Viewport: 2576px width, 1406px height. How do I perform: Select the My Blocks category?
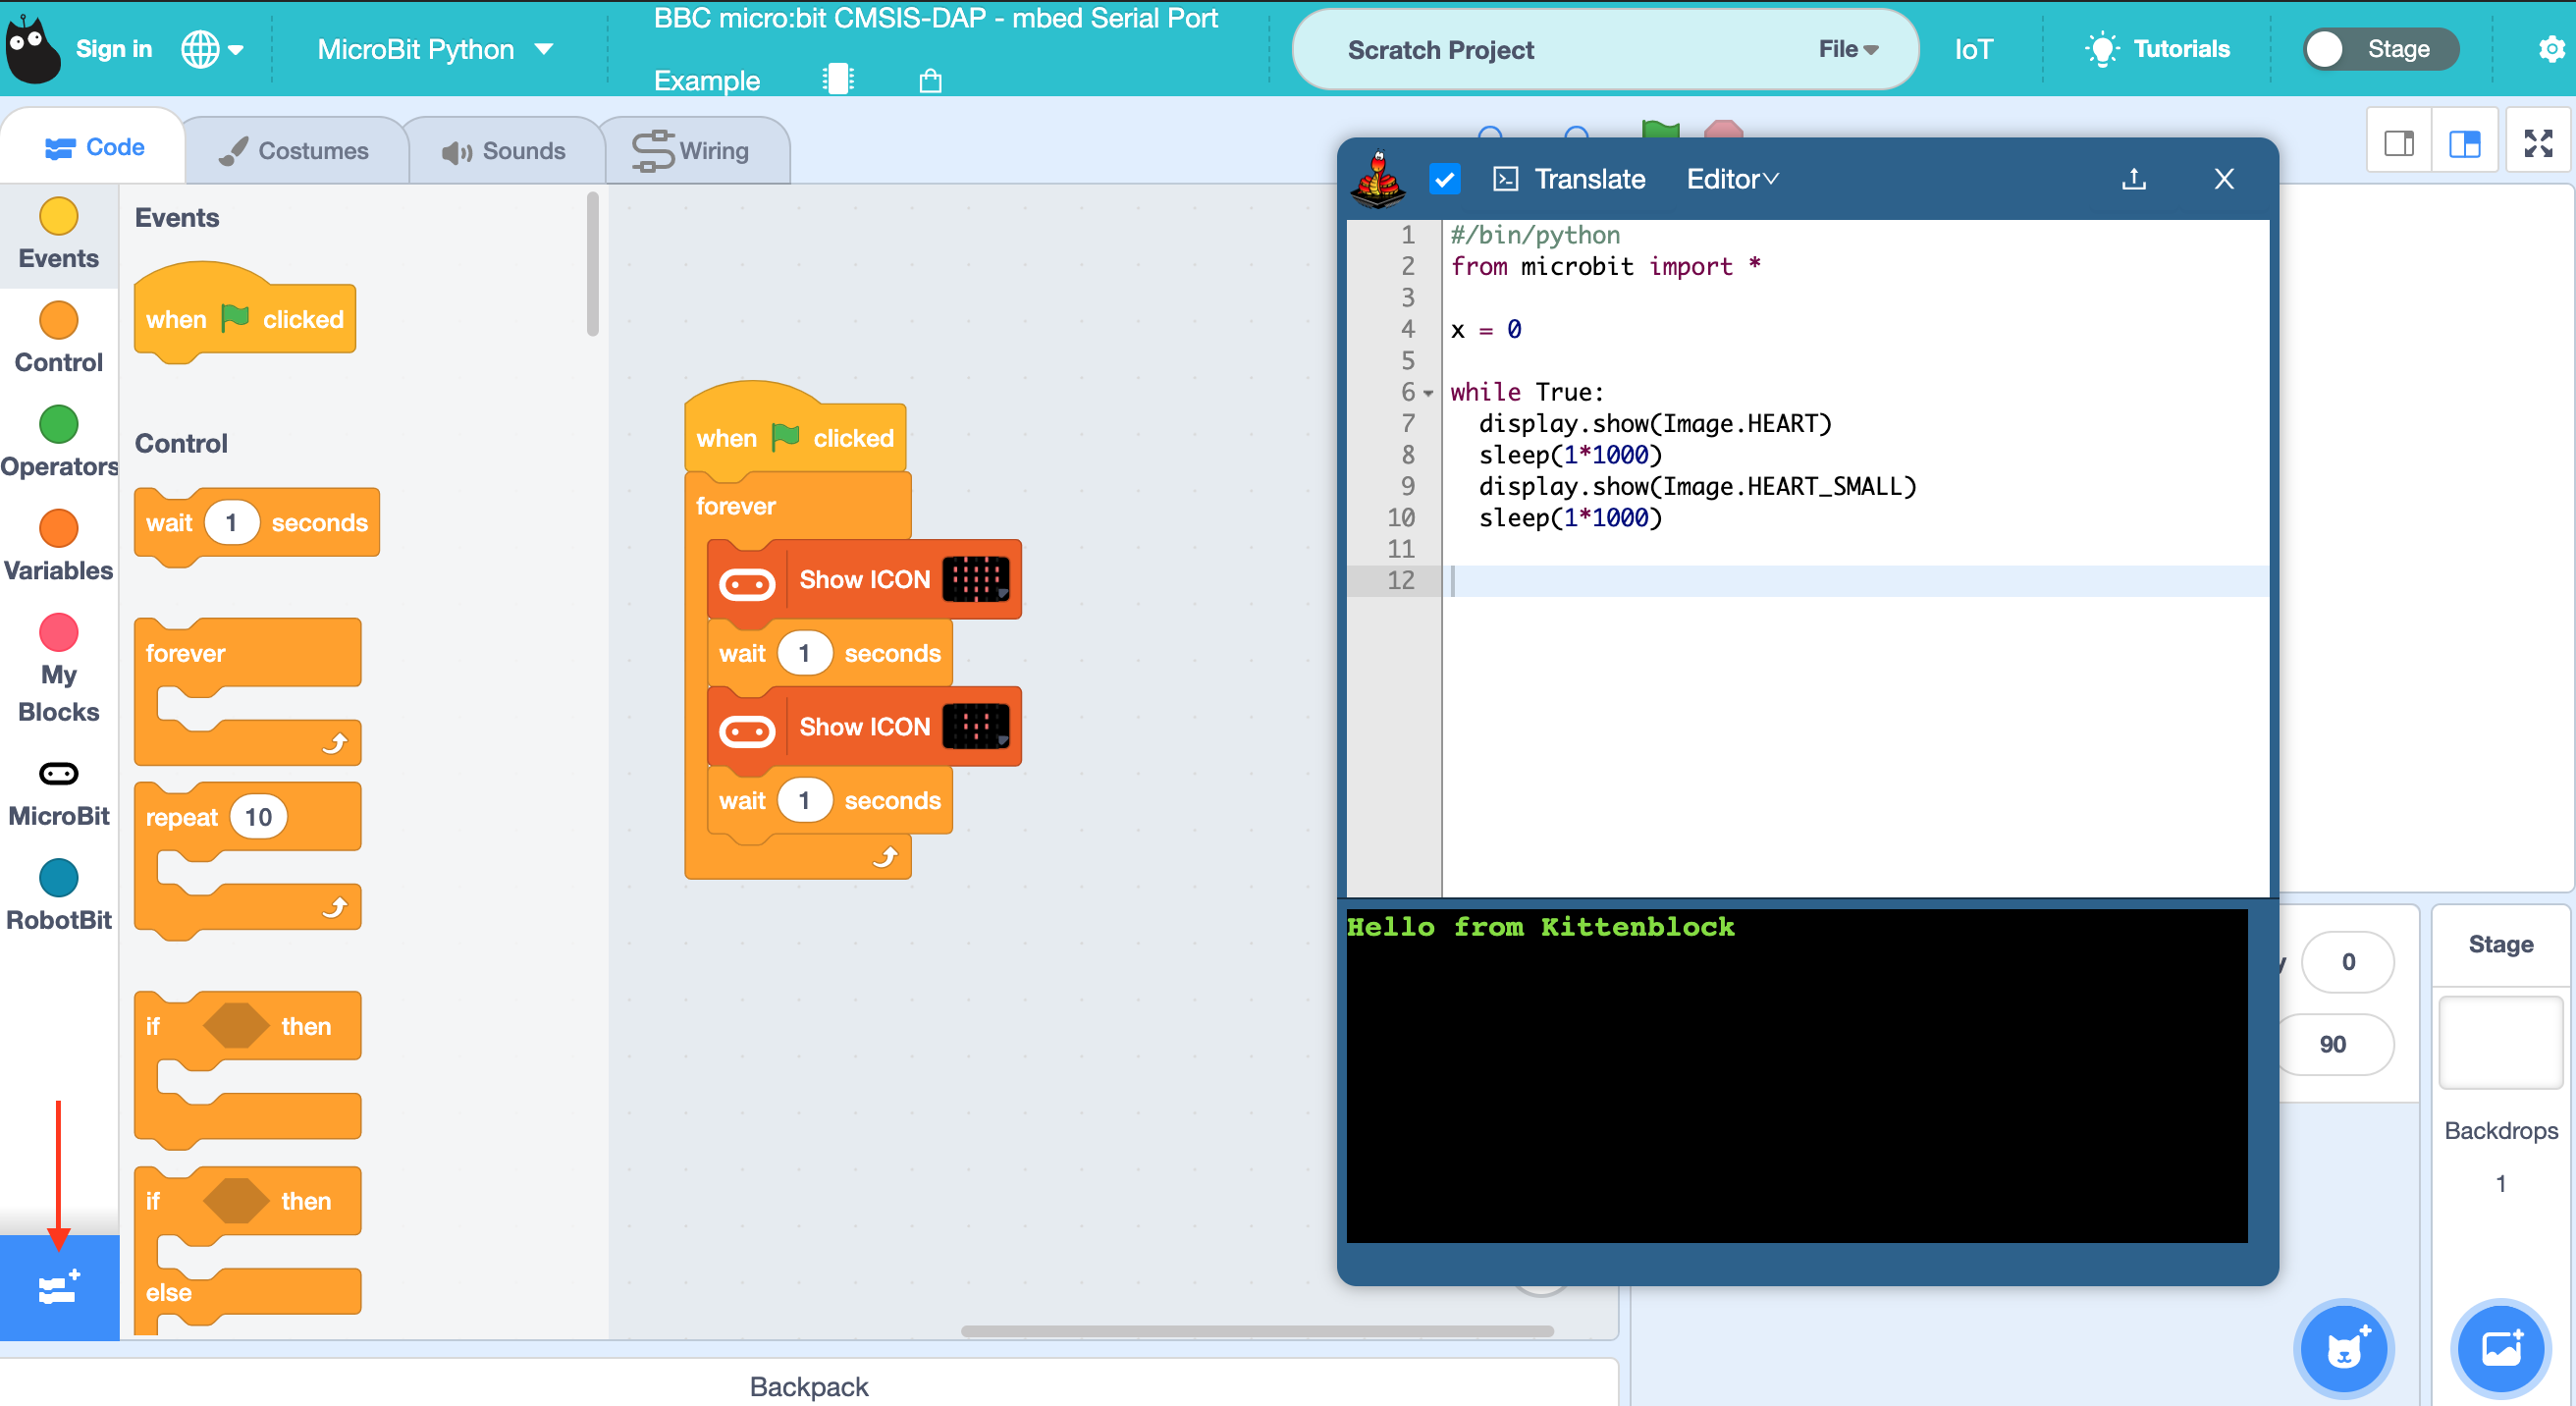58,668
